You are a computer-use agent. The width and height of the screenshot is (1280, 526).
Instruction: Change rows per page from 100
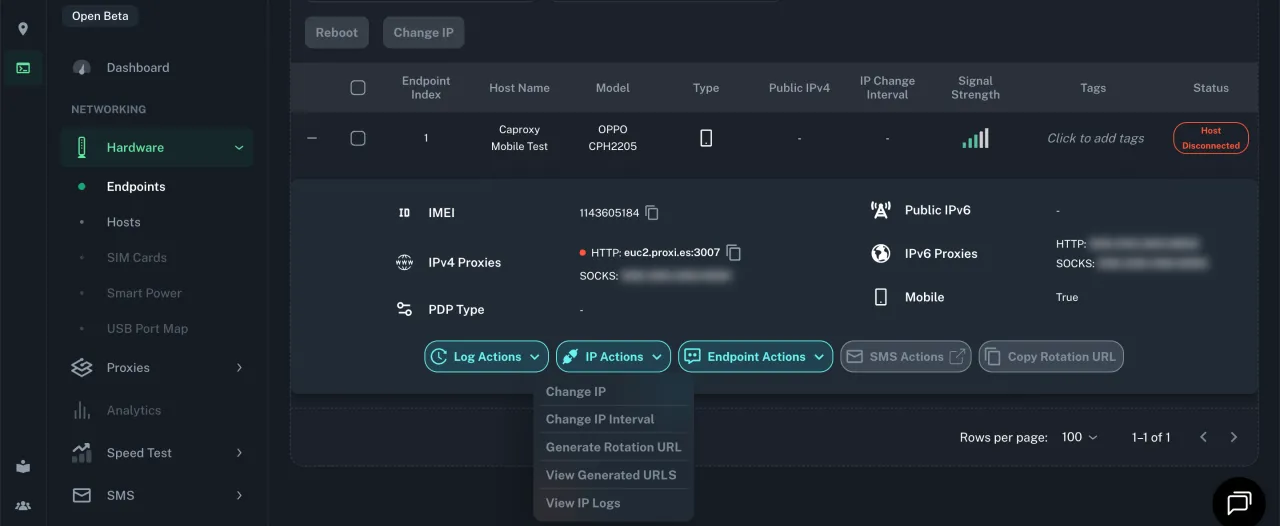click(1079, 438)
